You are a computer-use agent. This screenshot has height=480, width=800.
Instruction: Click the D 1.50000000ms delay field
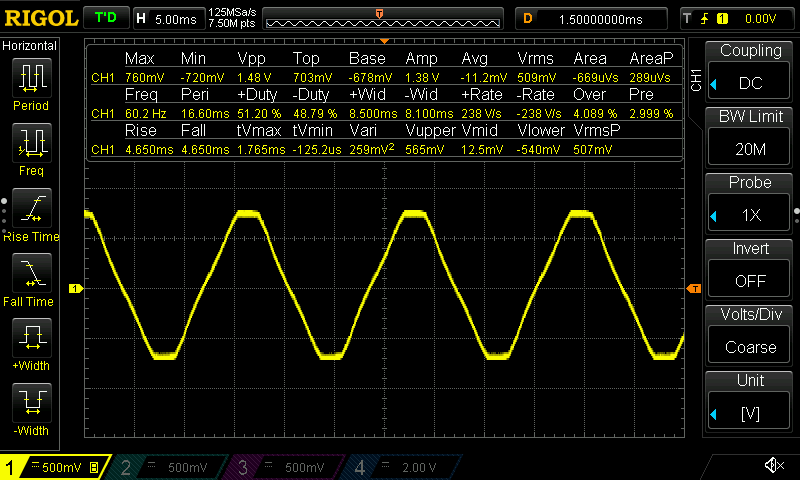[591, 19]
